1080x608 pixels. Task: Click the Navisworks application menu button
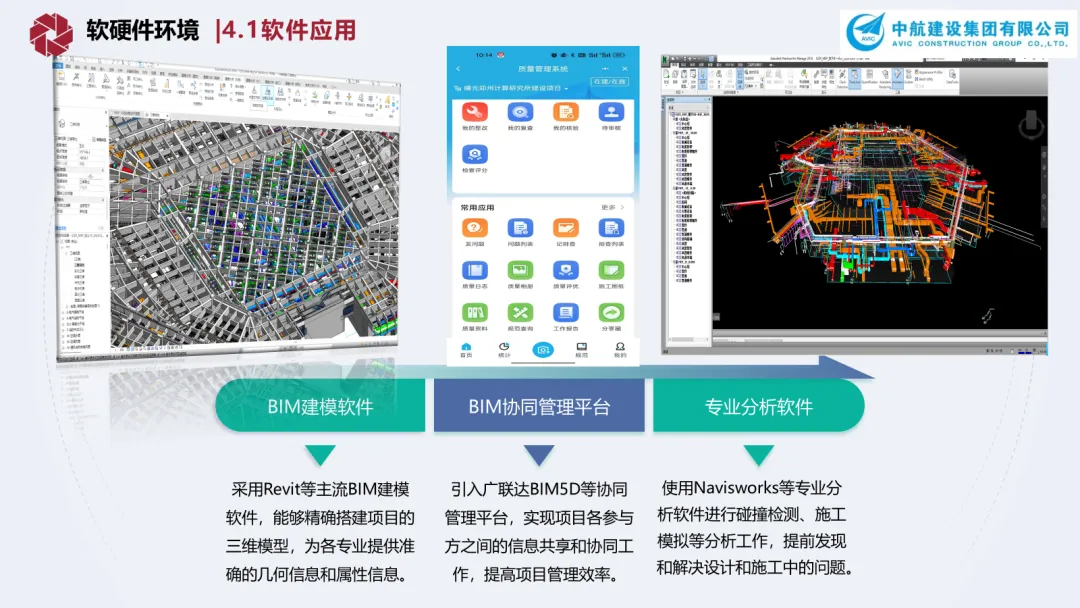tap(666, 61)
